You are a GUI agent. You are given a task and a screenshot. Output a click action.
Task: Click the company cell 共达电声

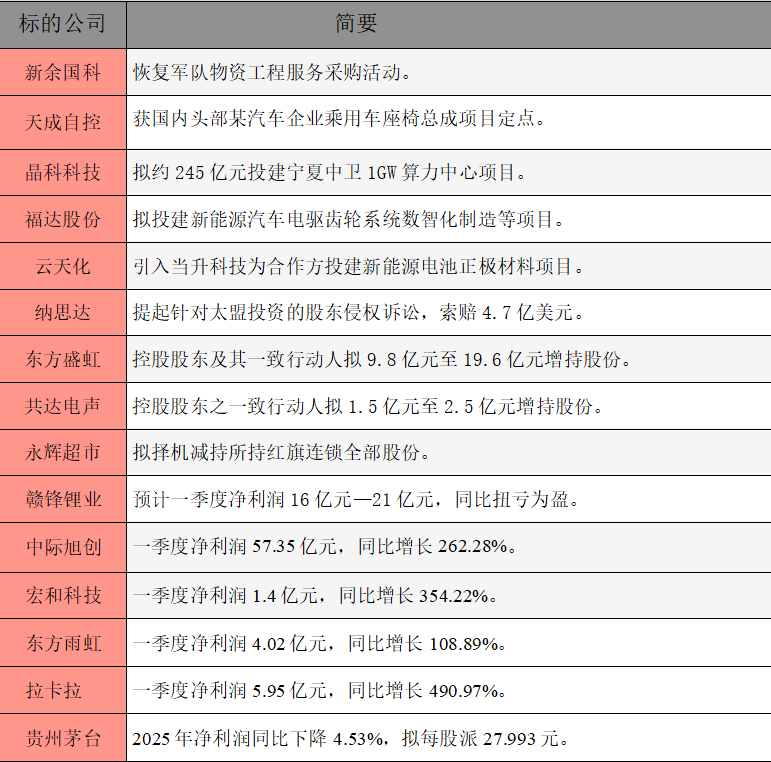pyautogui.click(x=63, y=406)
